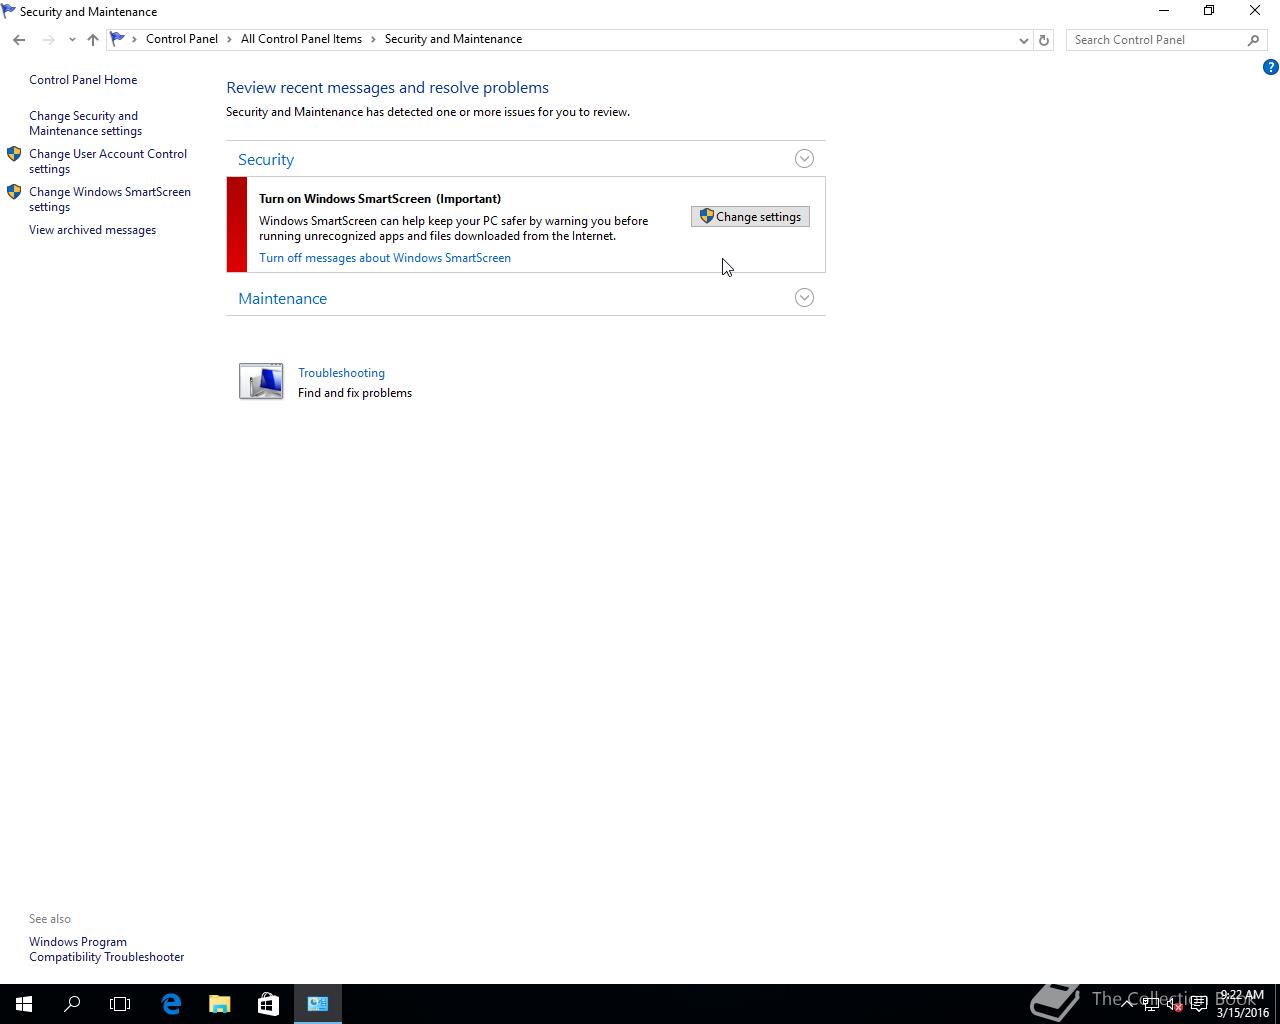Open the Store from taskbar
Image resolution: width=1280 pixels, height=1024 pixels.
point(268,1004)
